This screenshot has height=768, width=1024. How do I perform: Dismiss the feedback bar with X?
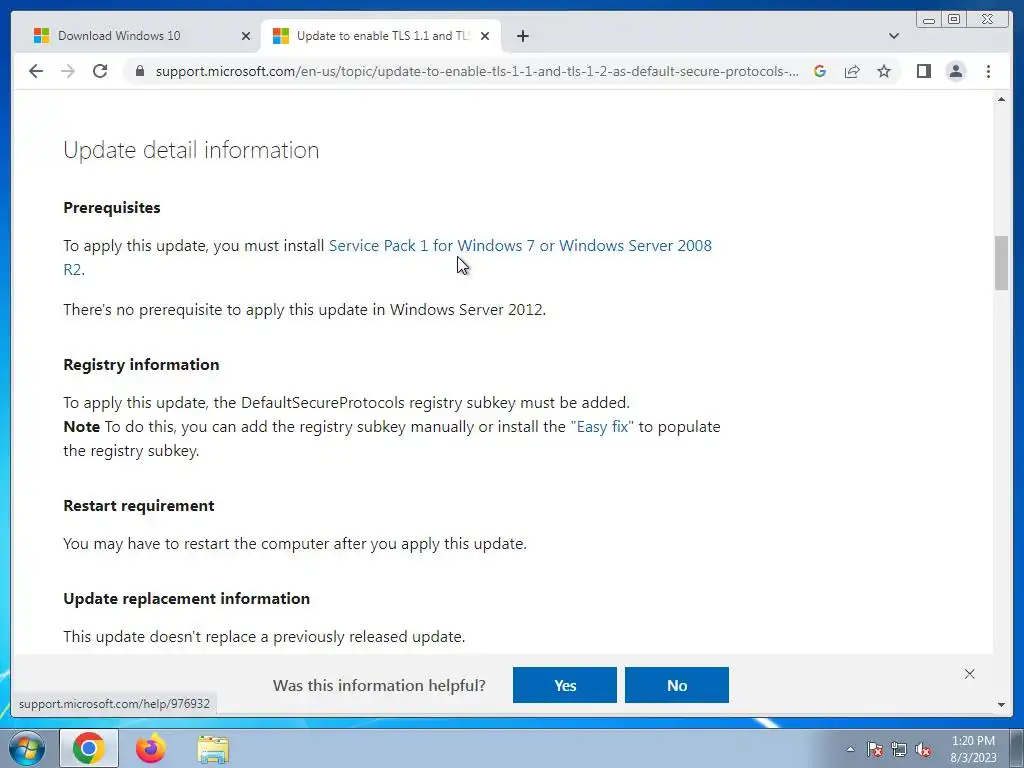click(x=970, y=674)
